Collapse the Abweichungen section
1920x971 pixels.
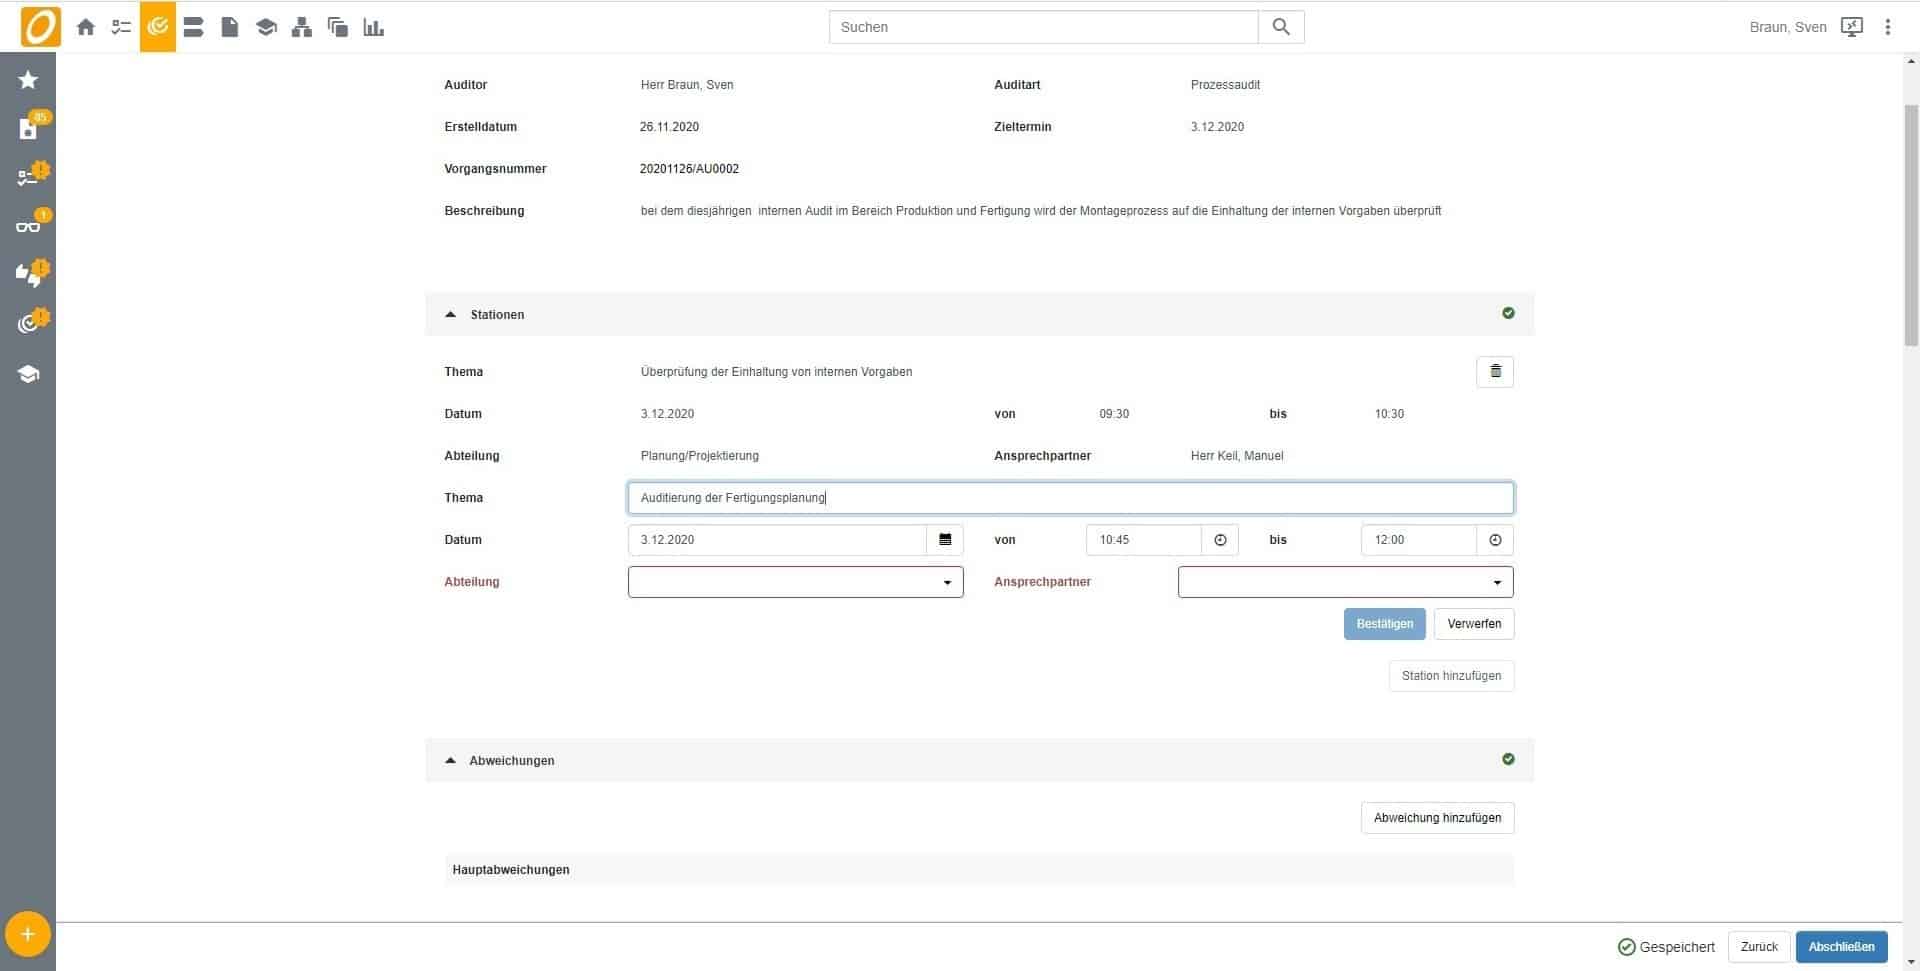point(450,761)
